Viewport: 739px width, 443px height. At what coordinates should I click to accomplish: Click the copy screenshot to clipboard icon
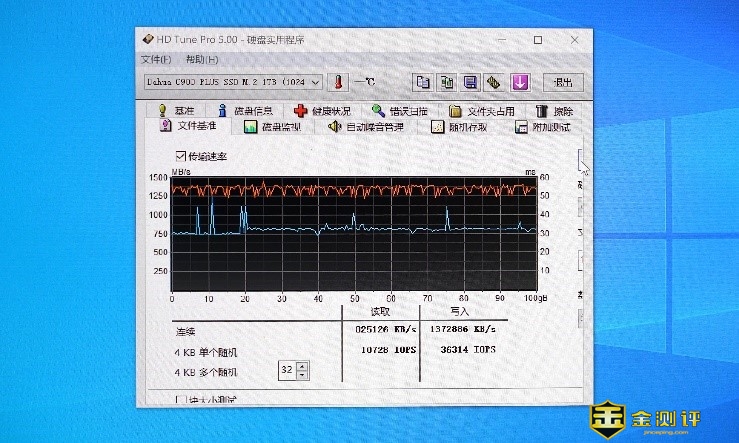click(447, 82)
